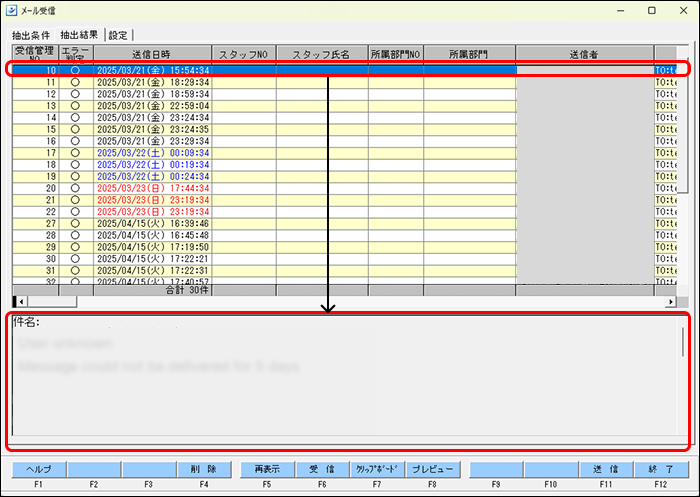Click the 送信者 column header

(x=584, y=54)
